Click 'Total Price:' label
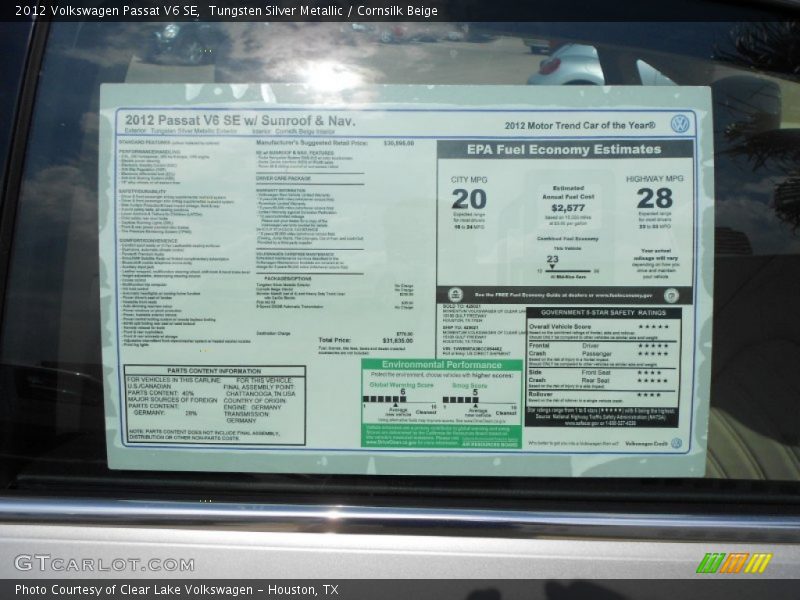 point(334,340)
